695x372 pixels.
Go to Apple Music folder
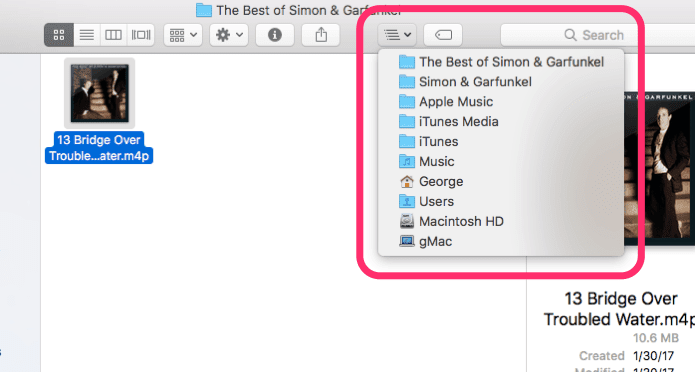pyautogui.click(x=501, y=102)
